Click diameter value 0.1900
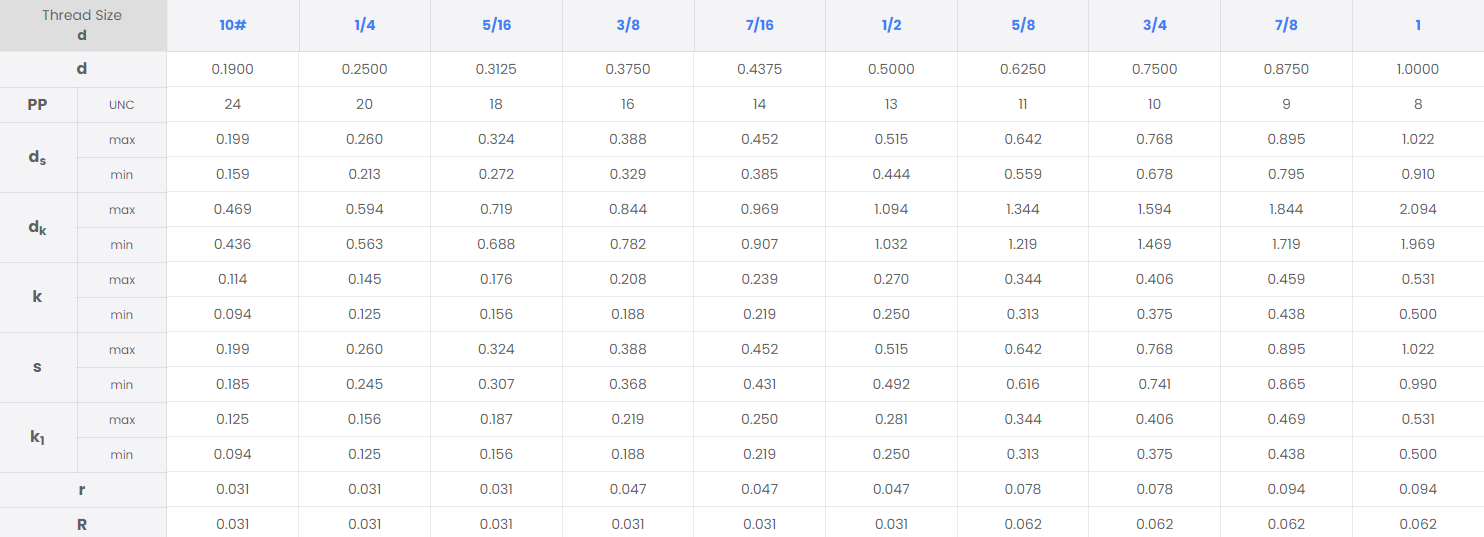 coord(233,69)
